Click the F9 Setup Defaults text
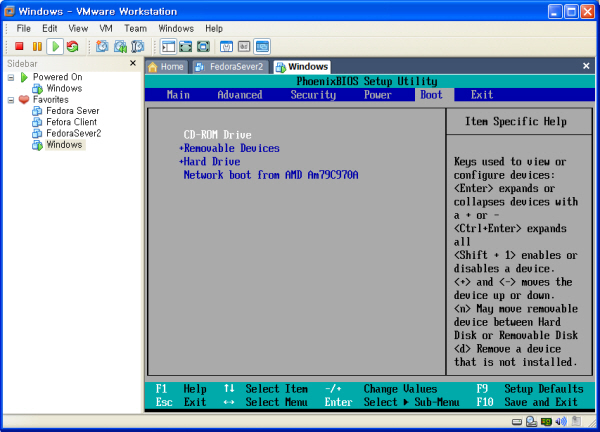 pos(530,389)
